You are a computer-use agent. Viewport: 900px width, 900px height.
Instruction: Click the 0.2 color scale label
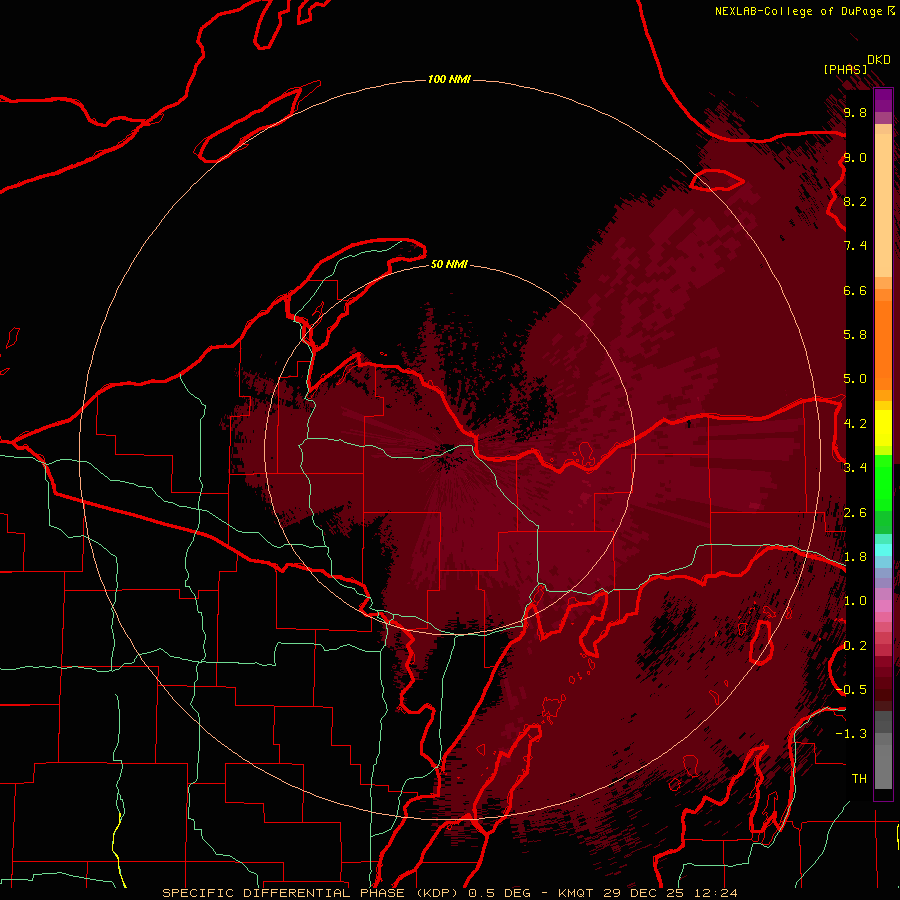pos(855,646)
